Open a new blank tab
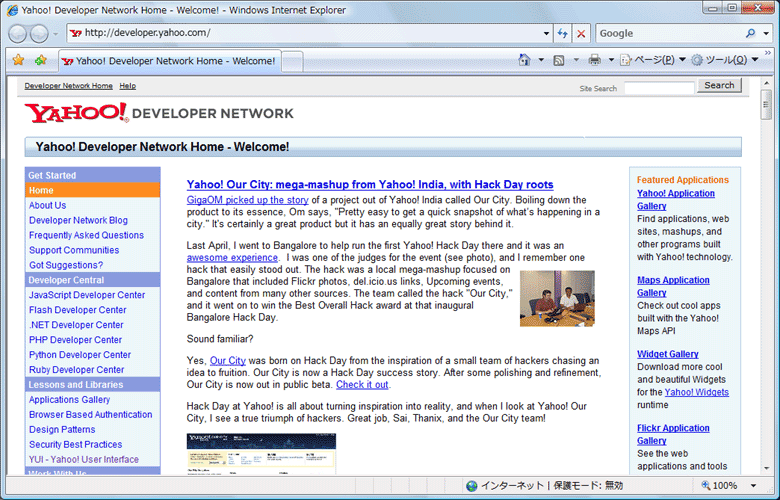Viewport: 780px width, 500px height. pos(292,62)
